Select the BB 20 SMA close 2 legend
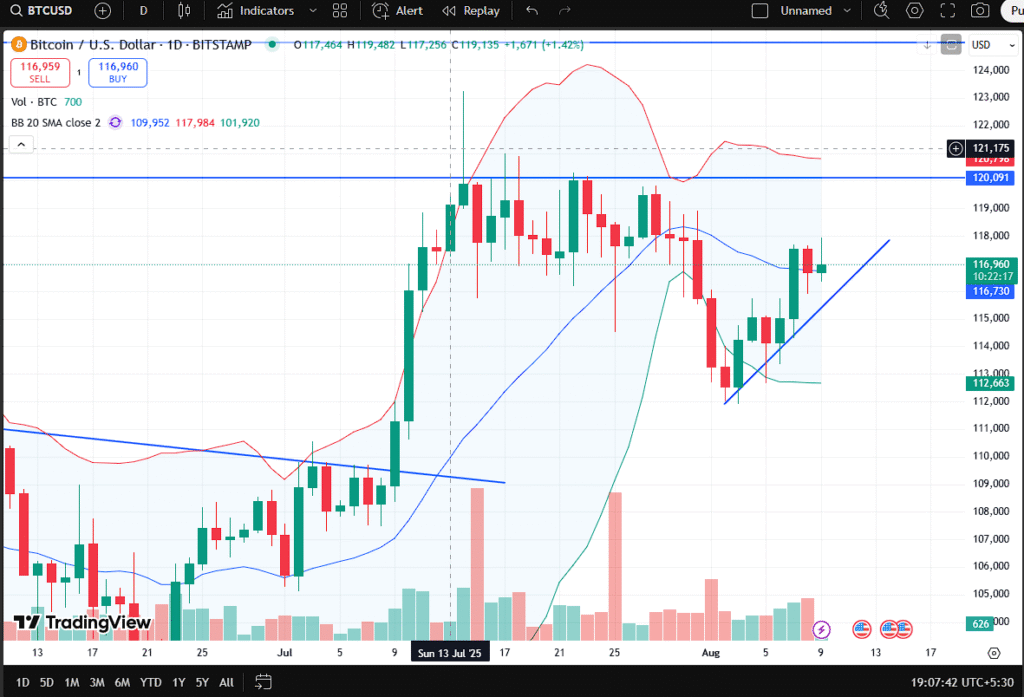The image size is (1024, 697). pos(56,123)
